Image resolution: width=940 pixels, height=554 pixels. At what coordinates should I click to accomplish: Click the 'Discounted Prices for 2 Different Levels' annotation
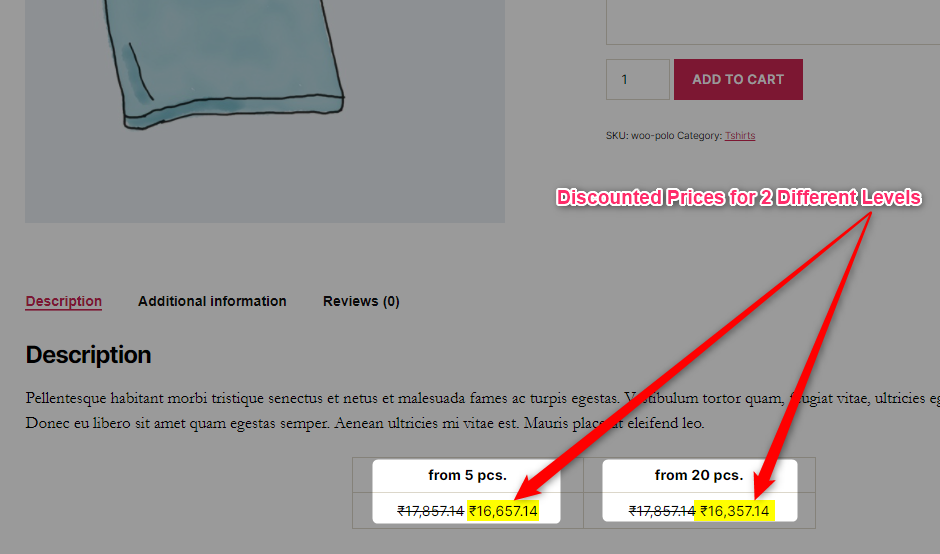[x=739, y=197]
